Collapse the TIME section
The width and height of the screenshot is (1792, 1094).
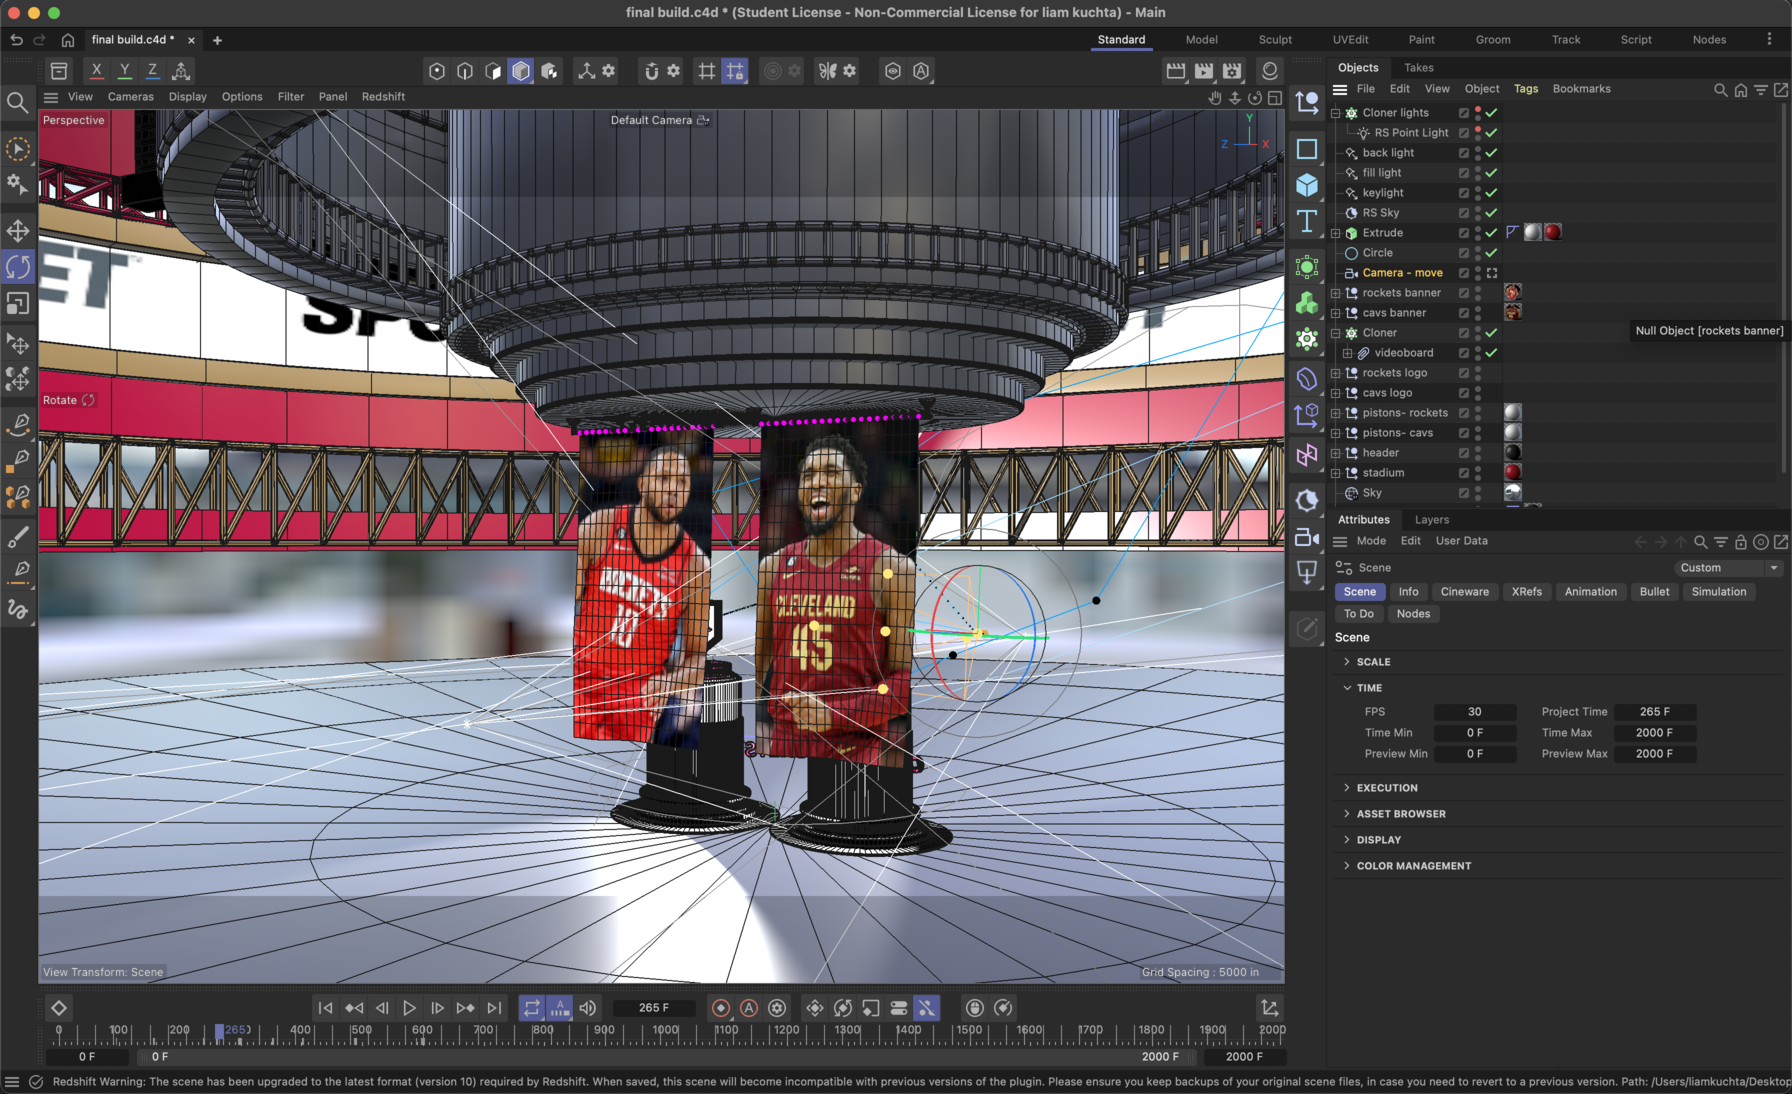coord(1347,688)
